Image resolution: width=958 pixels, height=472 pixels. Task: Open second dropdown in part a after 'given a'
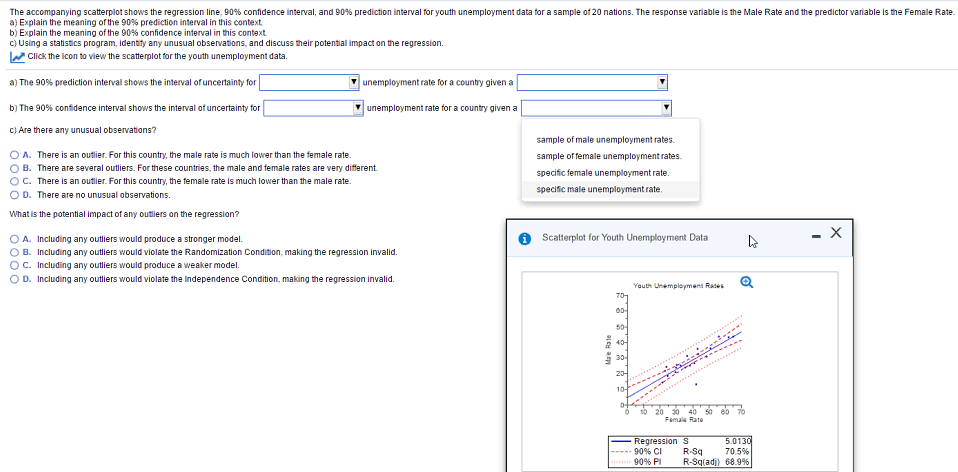[593, 82]
